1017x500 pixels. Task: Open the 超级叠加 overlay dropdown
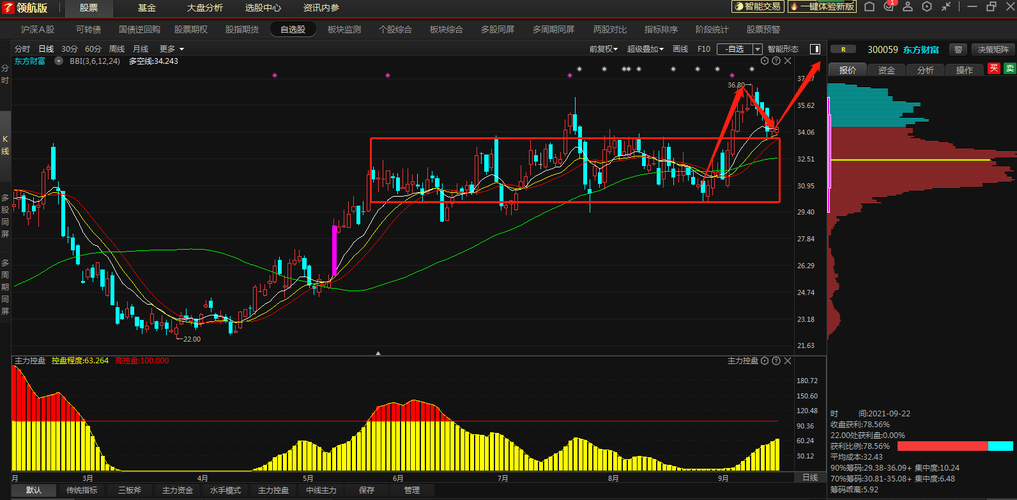click(x=645, y=49)
